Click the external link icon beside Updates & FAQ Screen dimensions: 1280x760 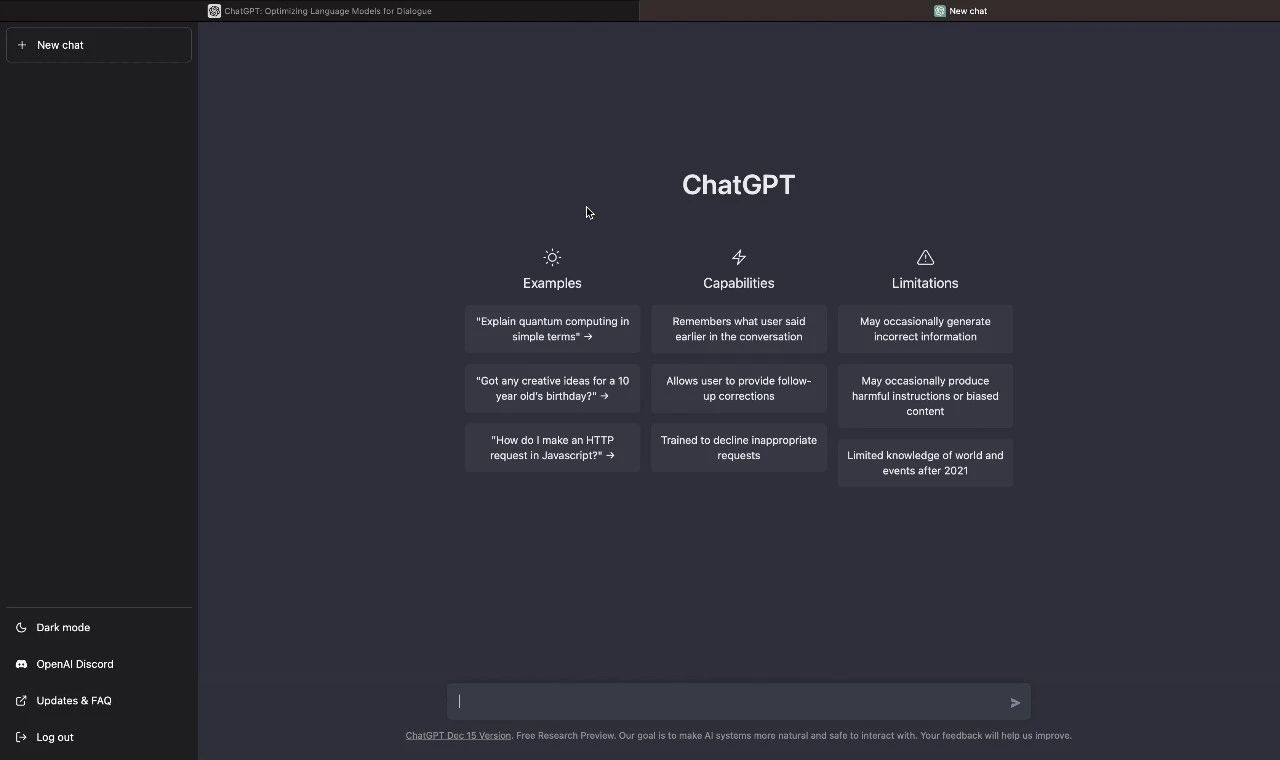(x=21, y=701)
